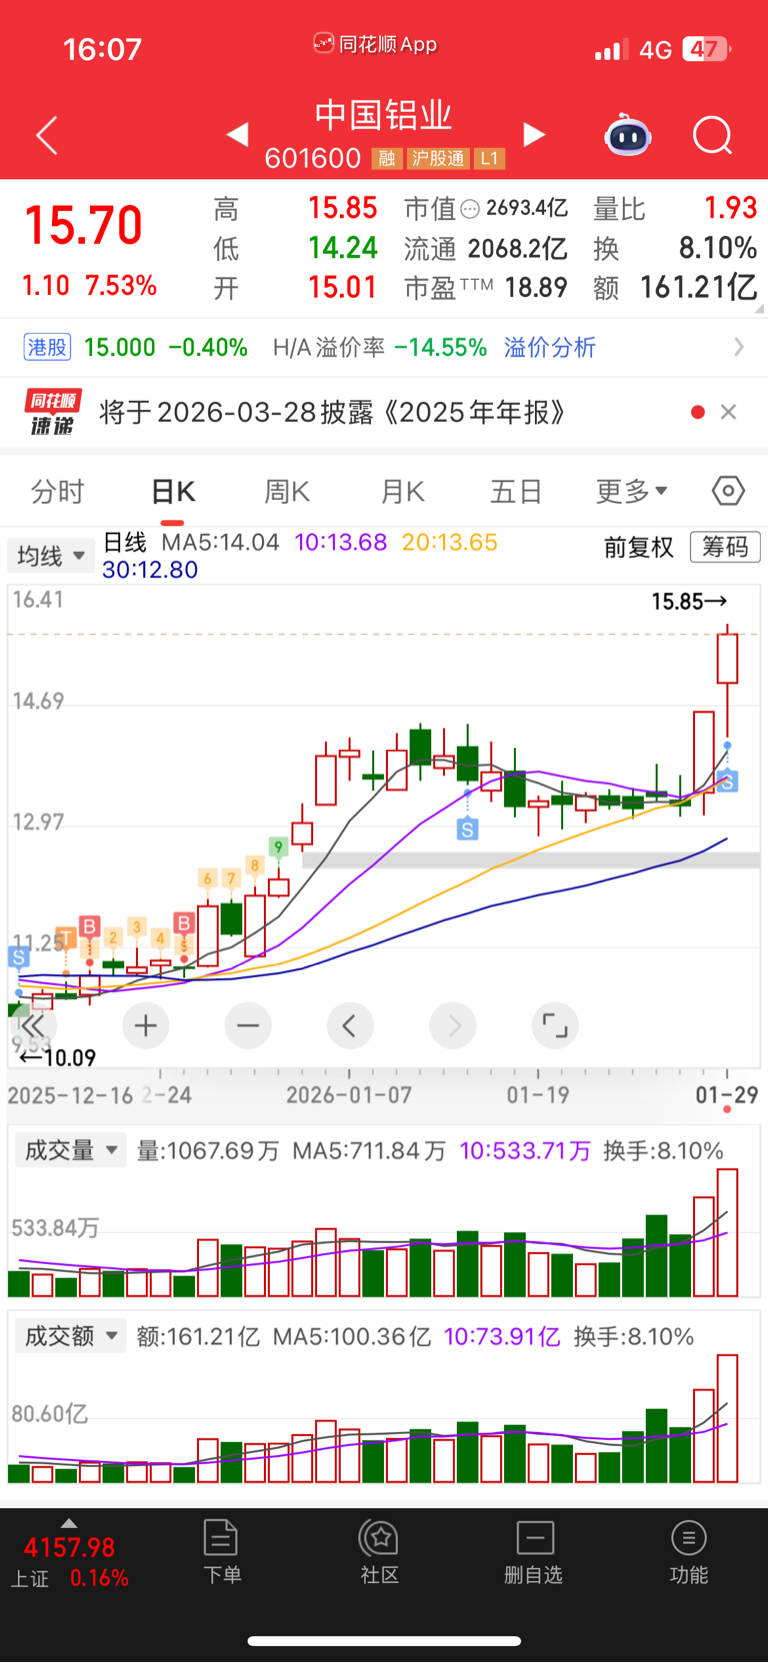Tap the orange 9 sequence marker
Image resolution: width=768 pixels, height=1663 pixels.
279,847
